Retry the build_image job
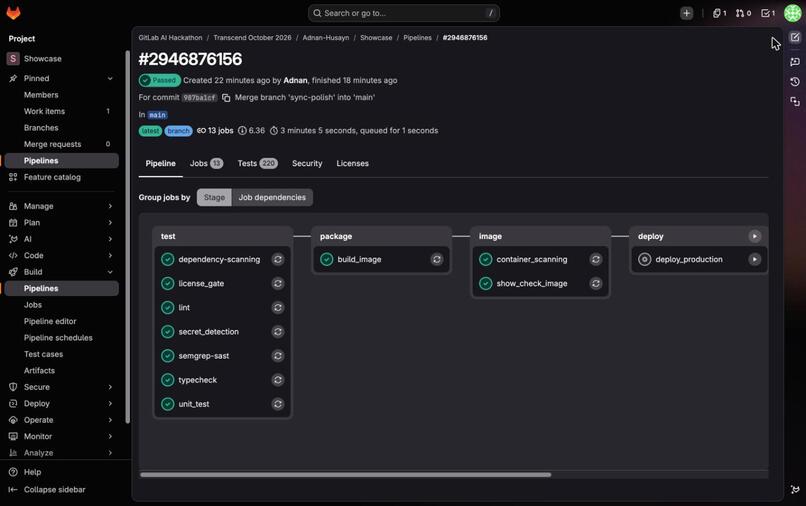 point(436,259)
